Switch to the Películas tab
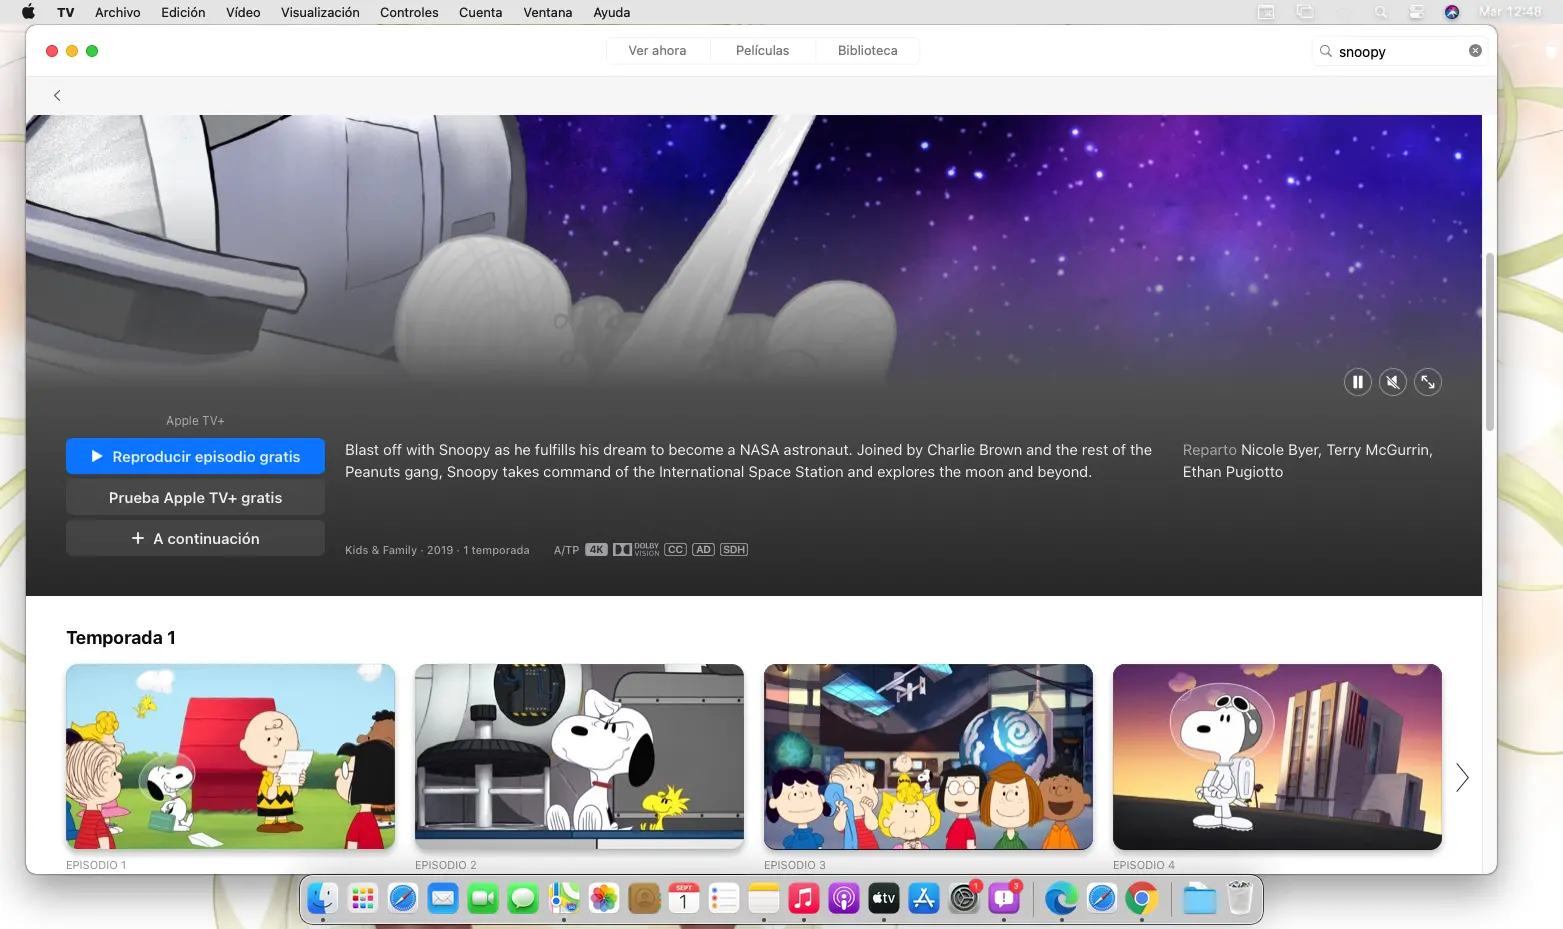The height and width of the screenshot is (929, 1563). click(762, 51)
